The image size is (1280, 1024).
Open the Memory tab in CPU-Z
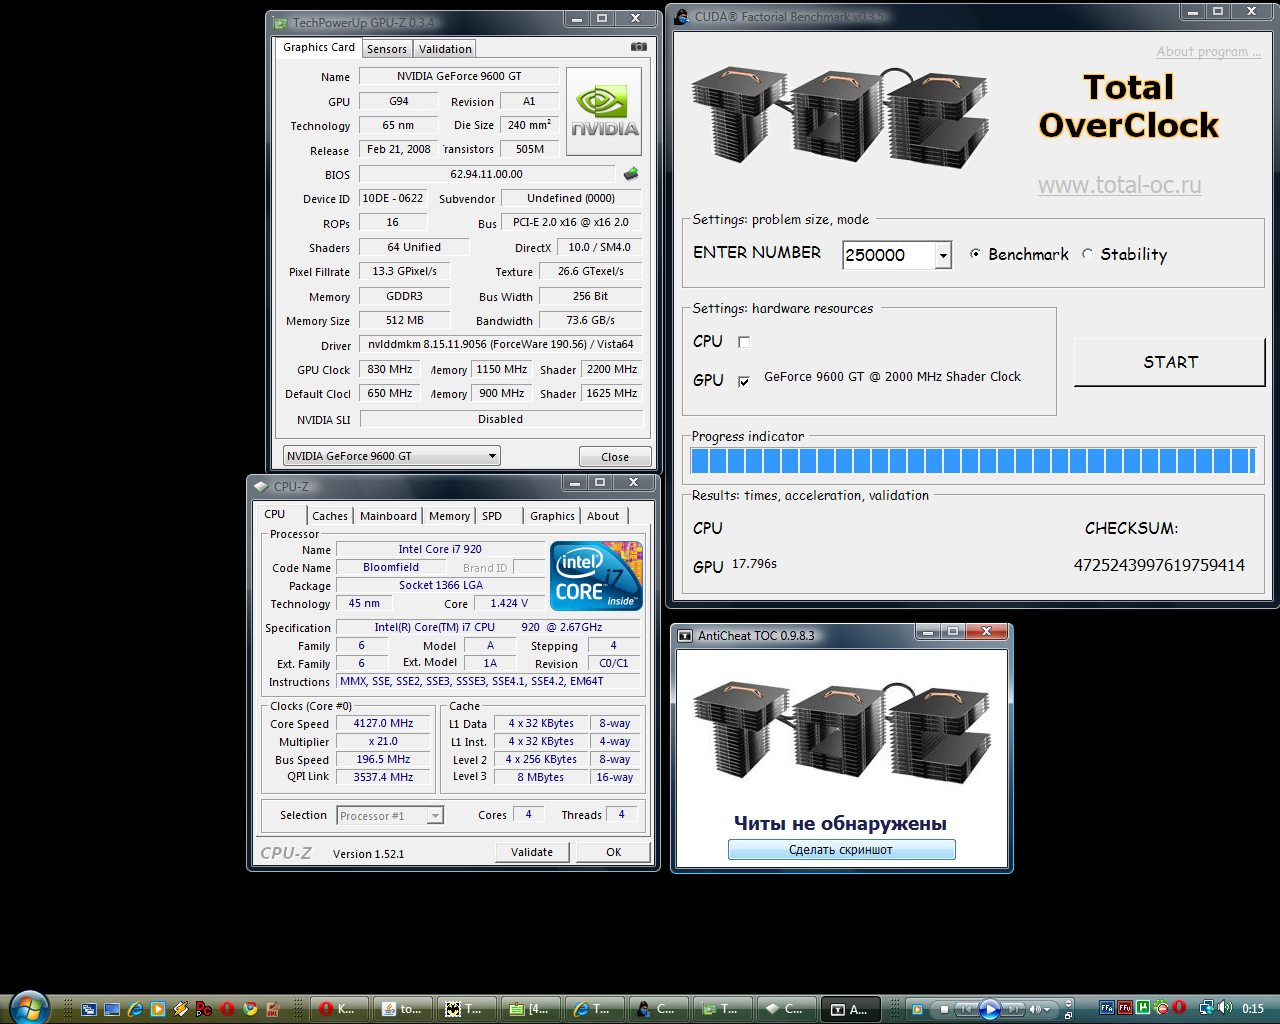tap(449, 516)
